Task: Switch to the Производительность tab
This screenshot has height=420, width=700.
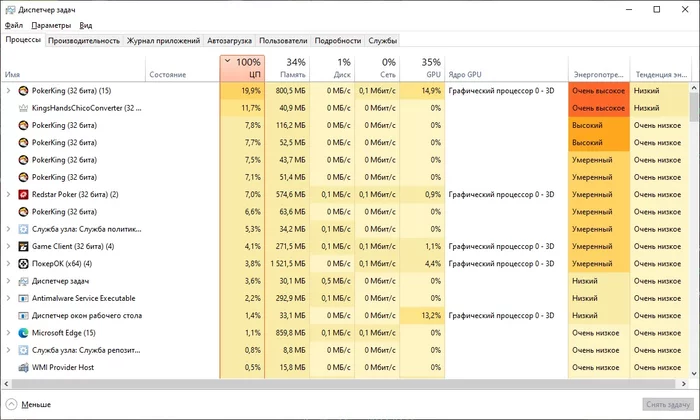Action: click(x=84, y=41)
